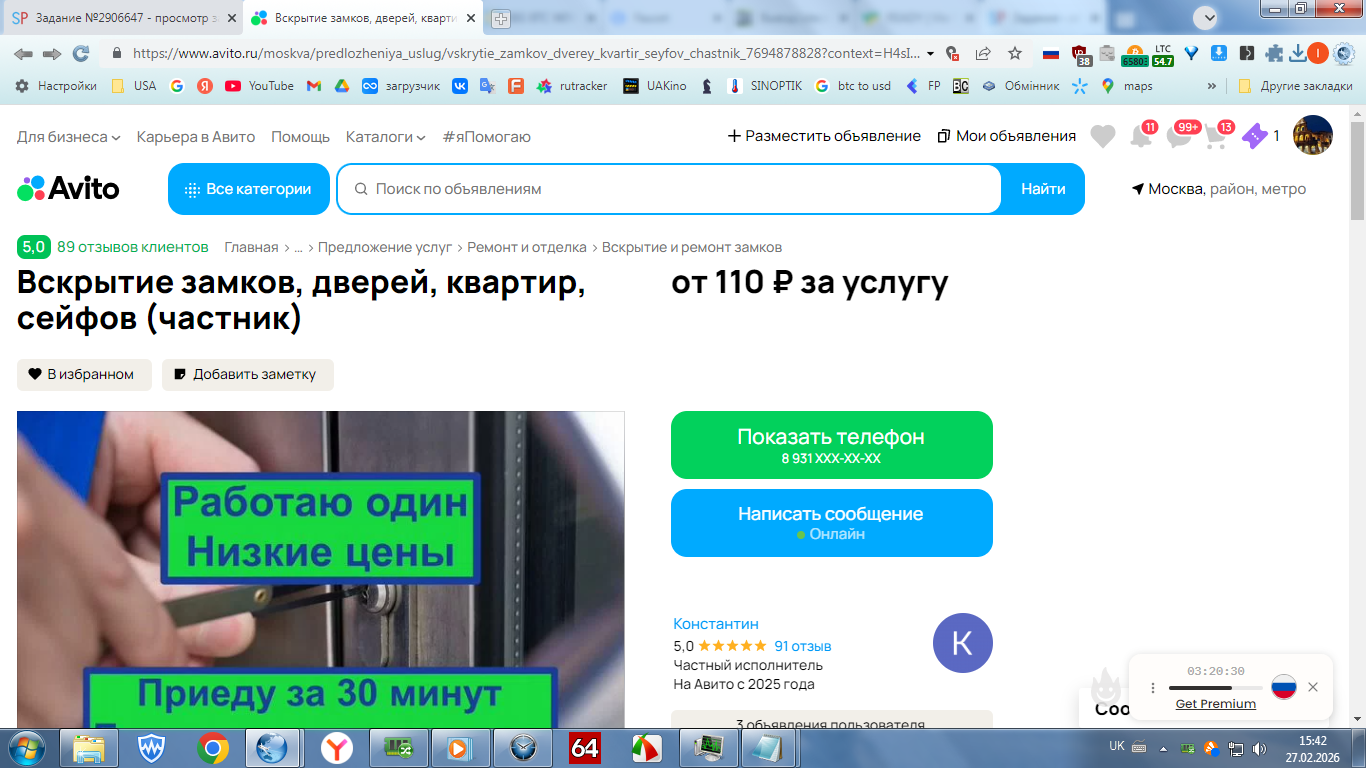Open 89 отзывов клиентов link
The image size is (1366, 768).
[x=133, y=247]
